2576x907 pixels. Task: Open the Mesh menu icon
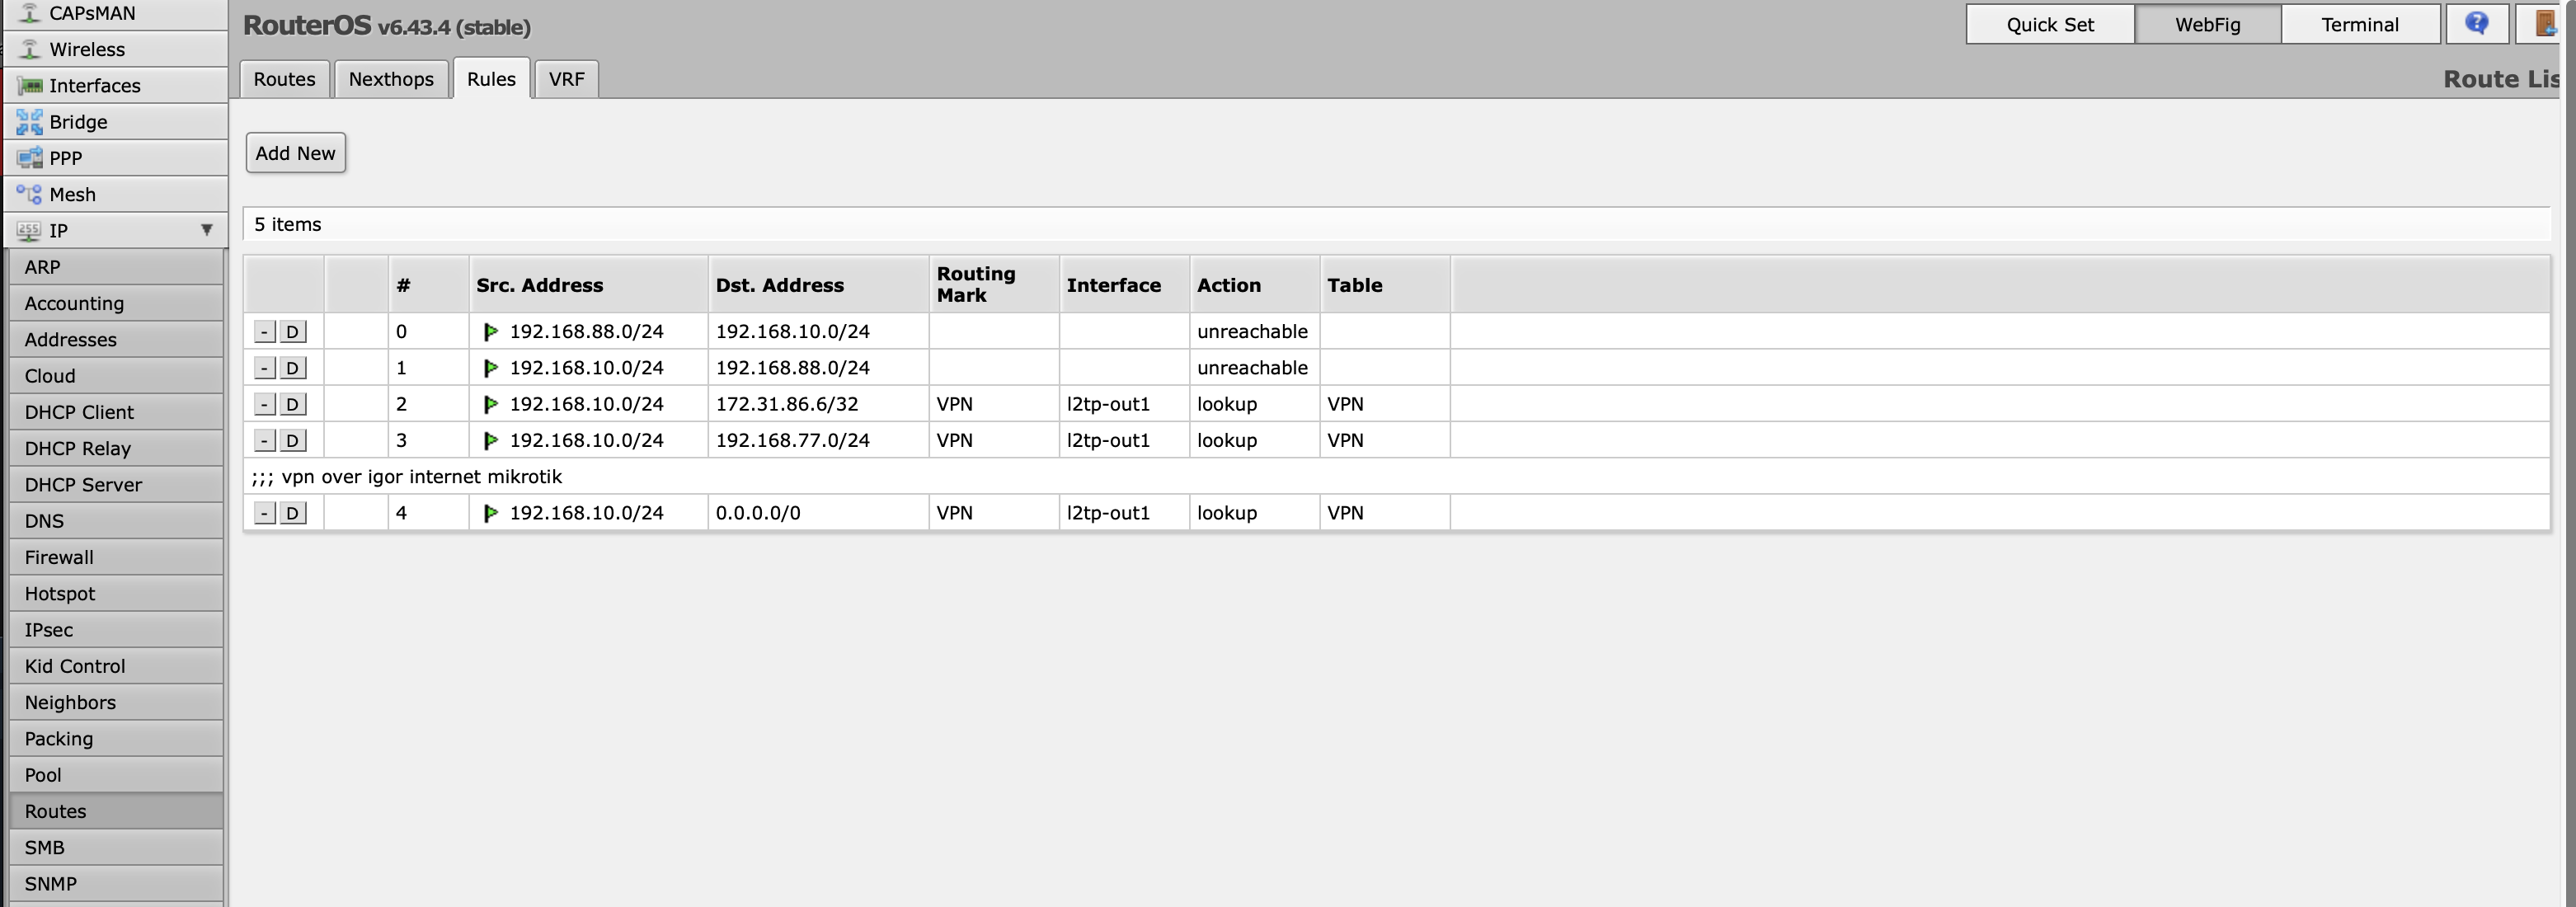point(30,194)
